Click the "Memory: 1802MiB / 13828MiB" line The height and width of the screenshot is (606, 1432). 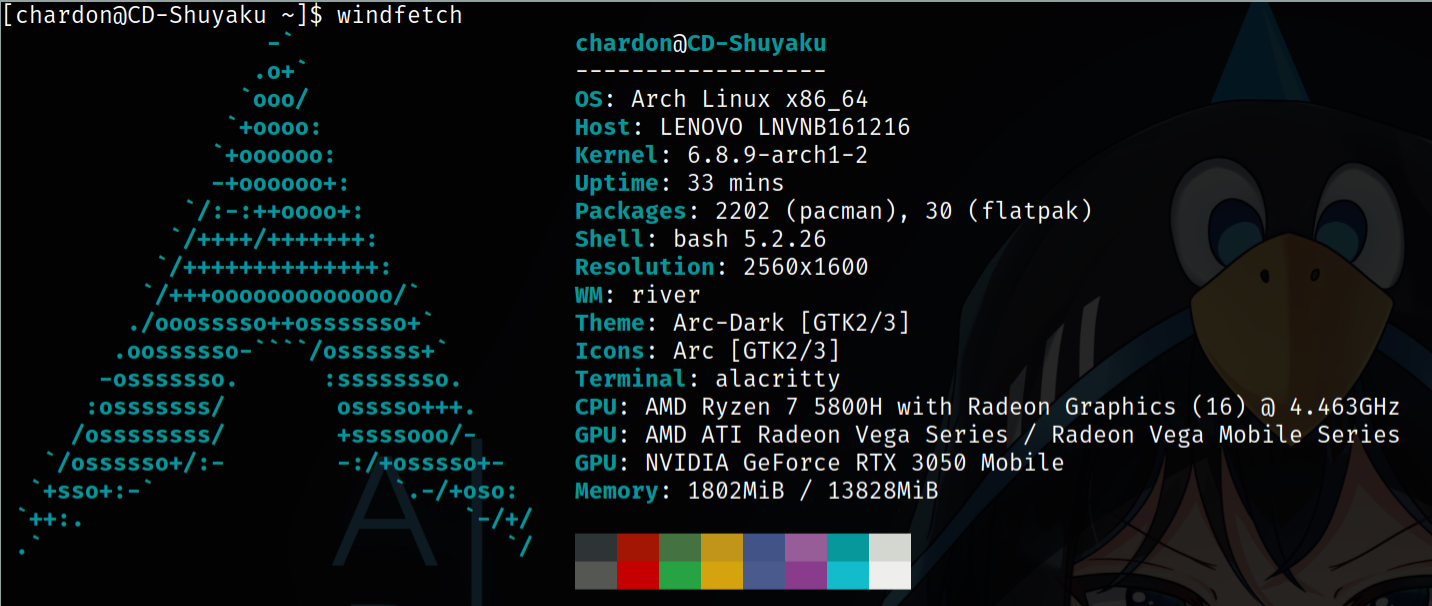756,492
